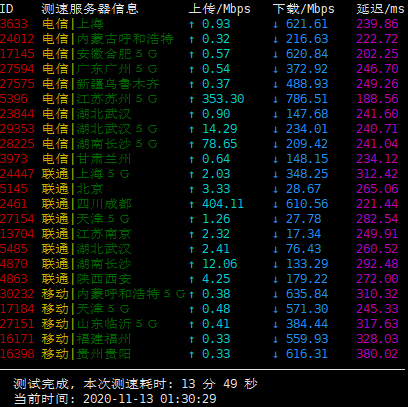Click the 联通|四川成都 server entry
Screen dimensions: 408x407
click(87, 204)
